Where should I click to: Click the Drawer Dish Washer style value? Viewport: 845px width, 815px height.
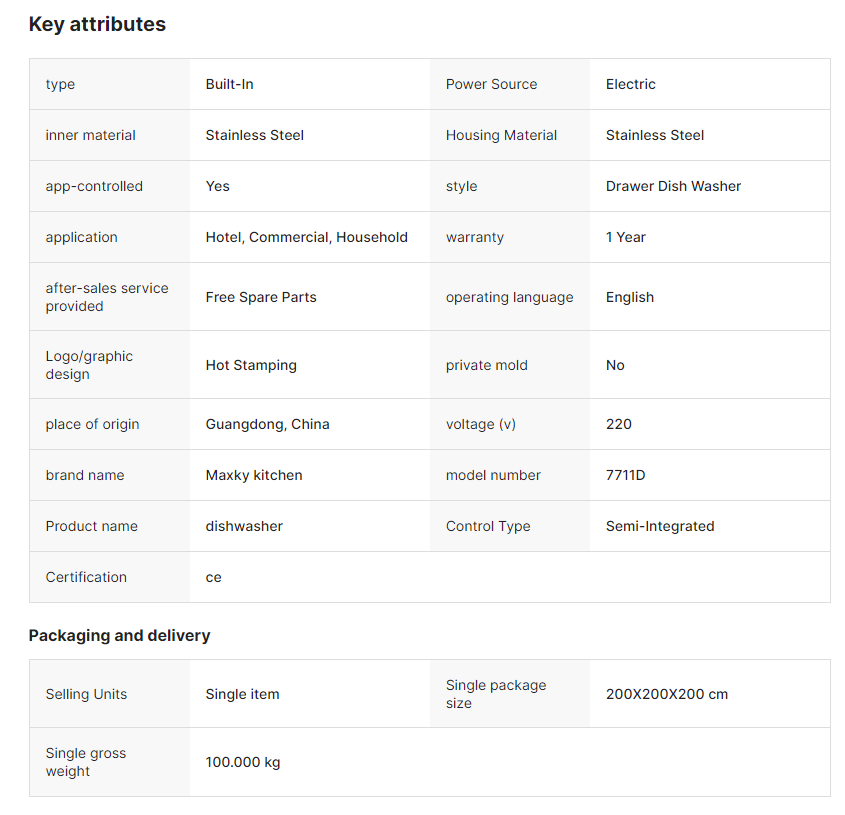(673, 186)
